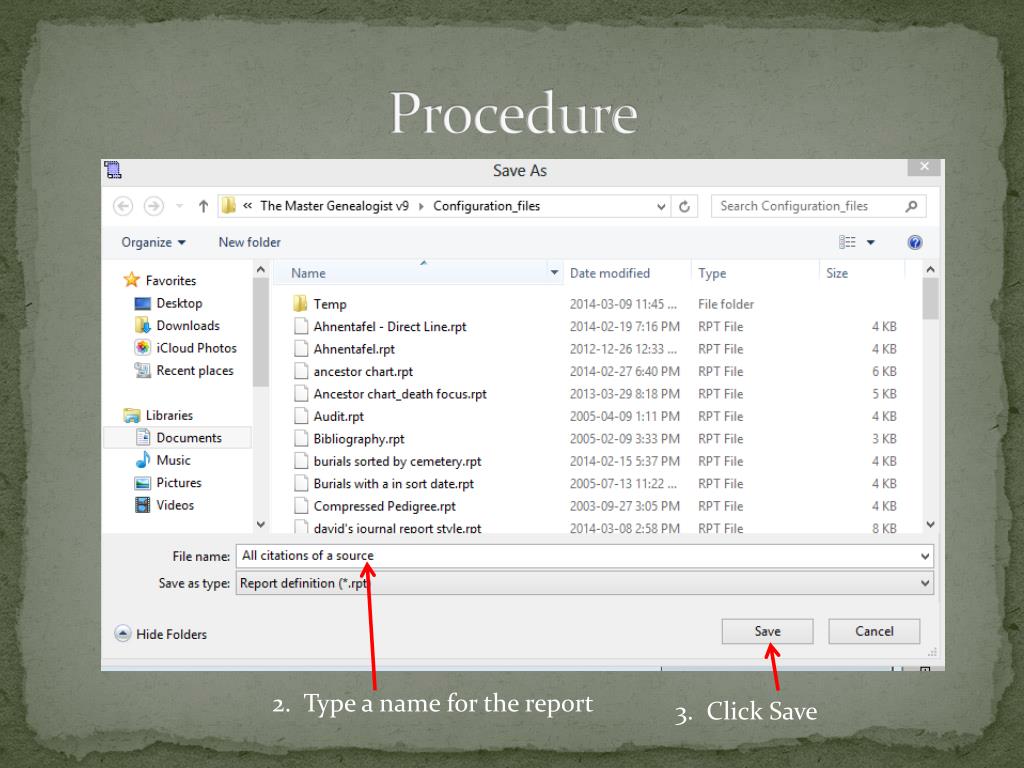Viewport: 1024px width, 768px height.
Task: Click Hide Folders
Action: [x=161, y=634]
